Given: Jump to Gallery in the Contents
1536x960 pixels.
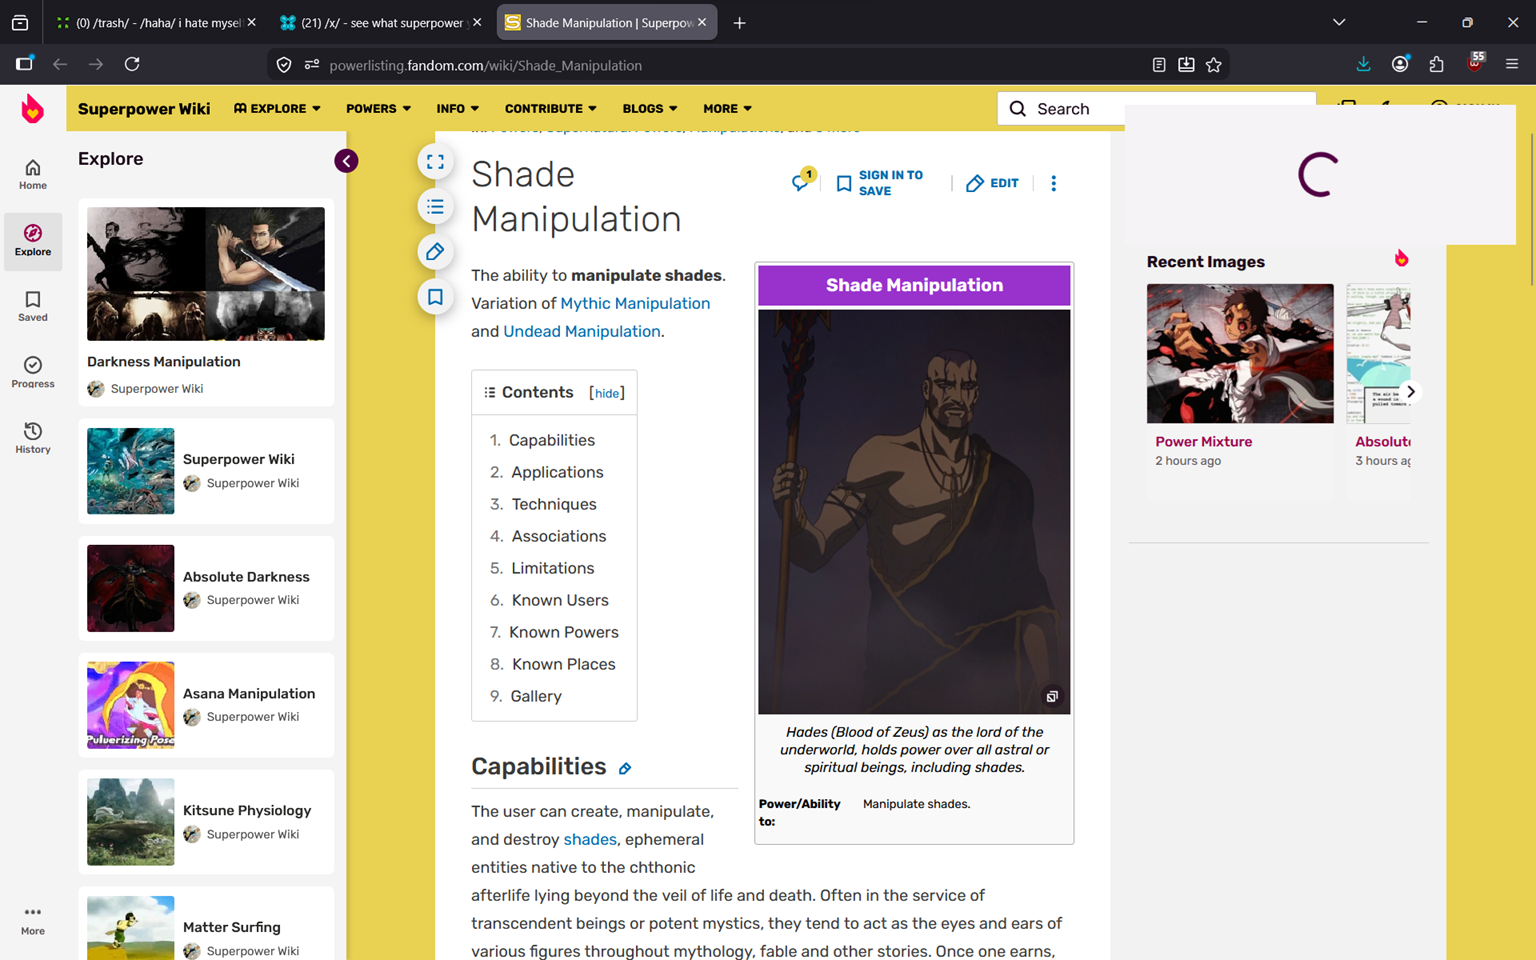Looking at the screenshot, I should click(x=536, y=696).
